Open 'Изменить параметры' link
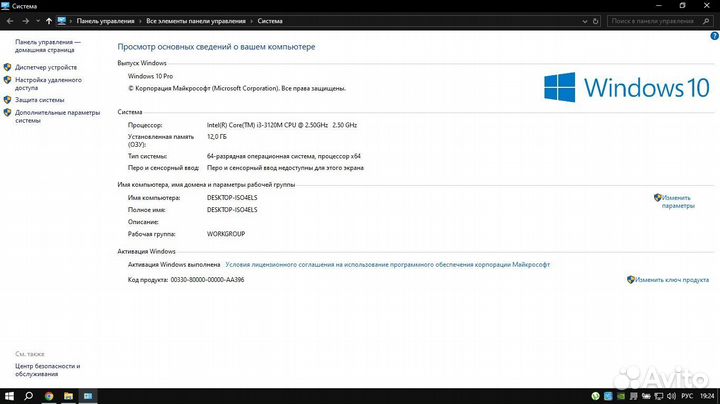Screen dimensions: 720x404 pyautogui.click(x=678, y=202)
